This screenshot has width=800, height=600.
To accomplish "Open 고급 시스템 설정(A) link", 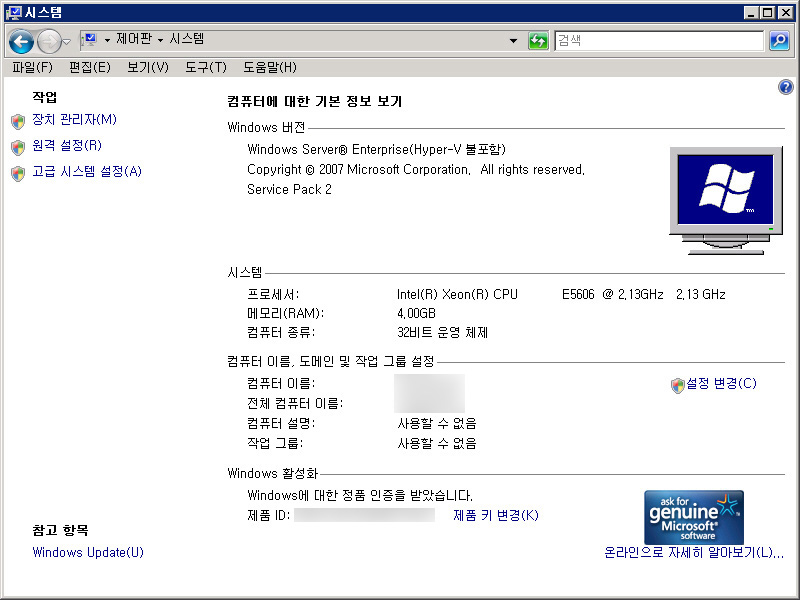I will pyautogui.click(x=87, y=171).
